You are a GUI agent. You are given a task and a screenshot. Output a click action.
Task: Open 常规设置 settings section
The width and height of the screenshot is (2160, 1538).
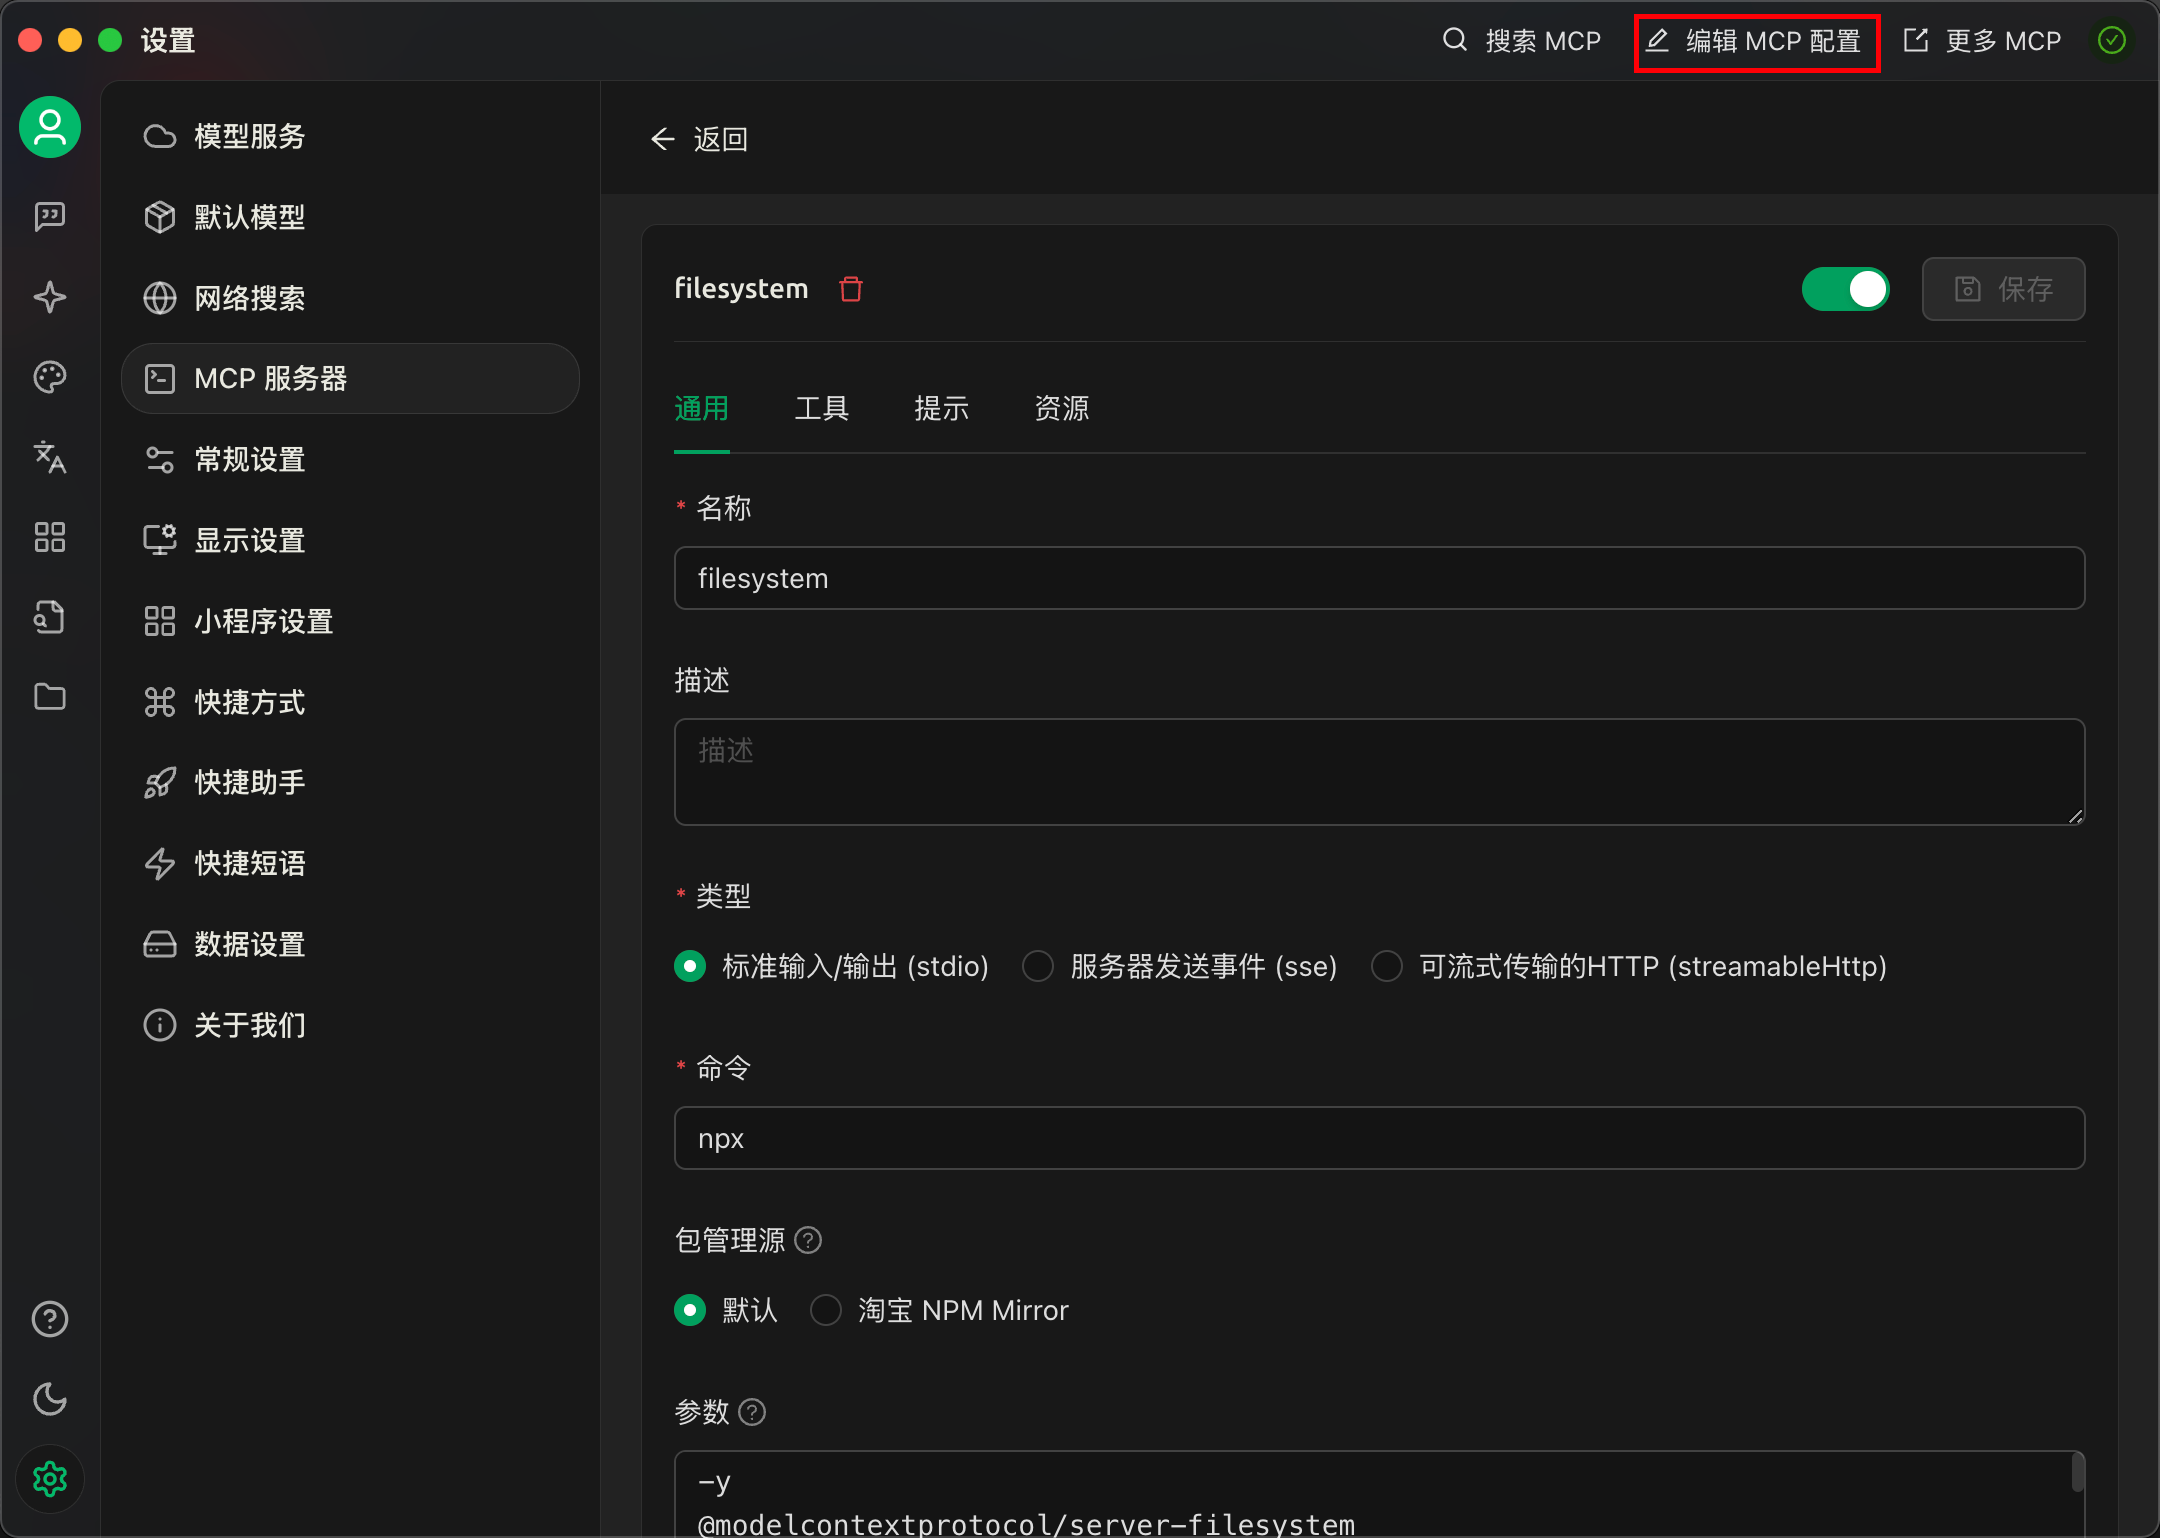click(350, 459)
